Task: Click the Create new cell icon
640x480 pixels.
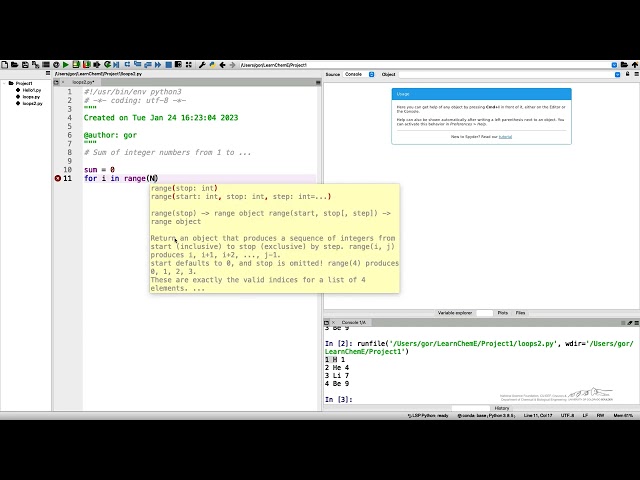Action: 56,64
